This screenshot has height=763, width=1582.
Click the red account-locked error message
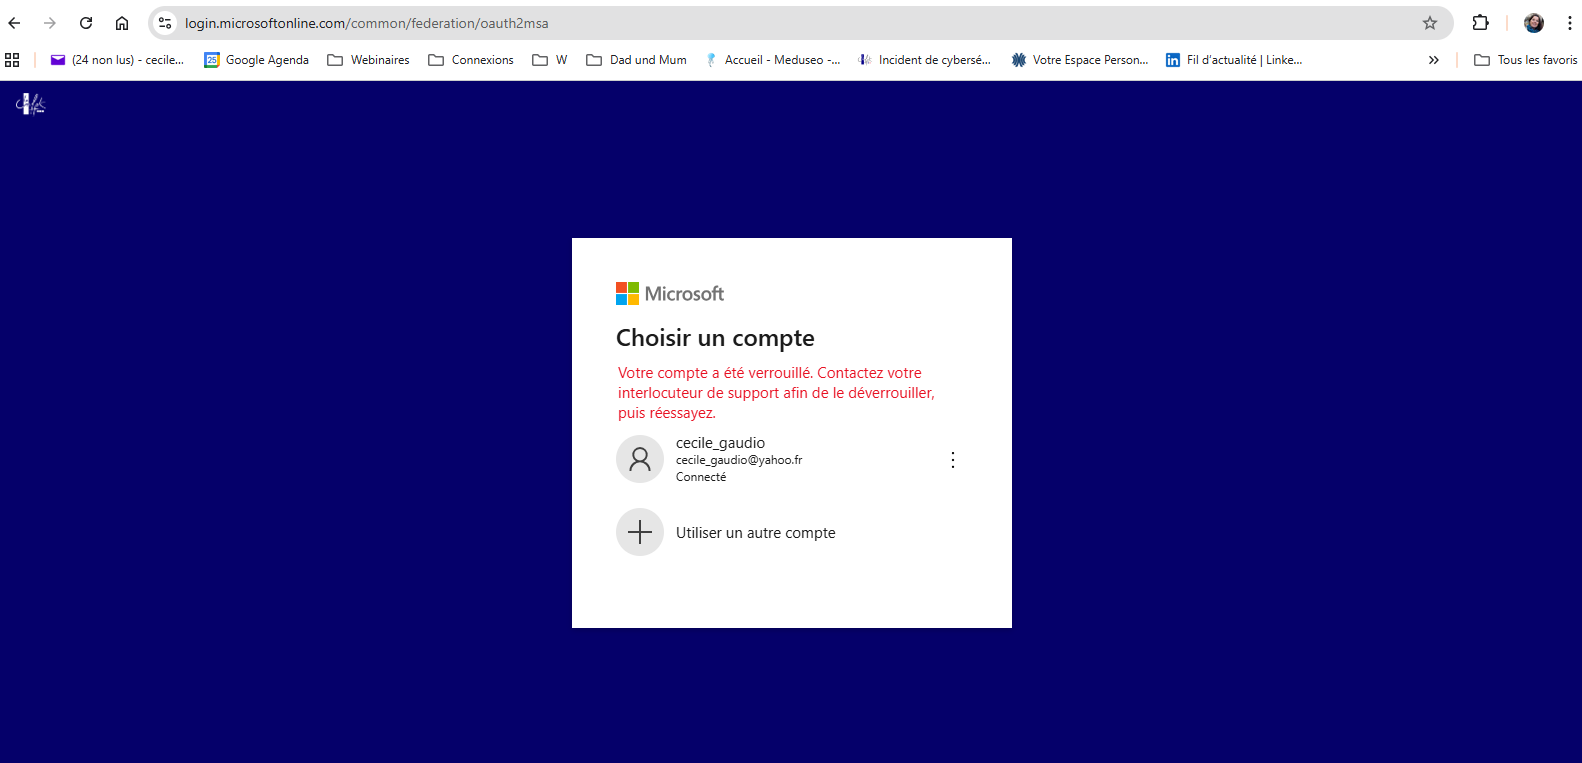(776, 393)
